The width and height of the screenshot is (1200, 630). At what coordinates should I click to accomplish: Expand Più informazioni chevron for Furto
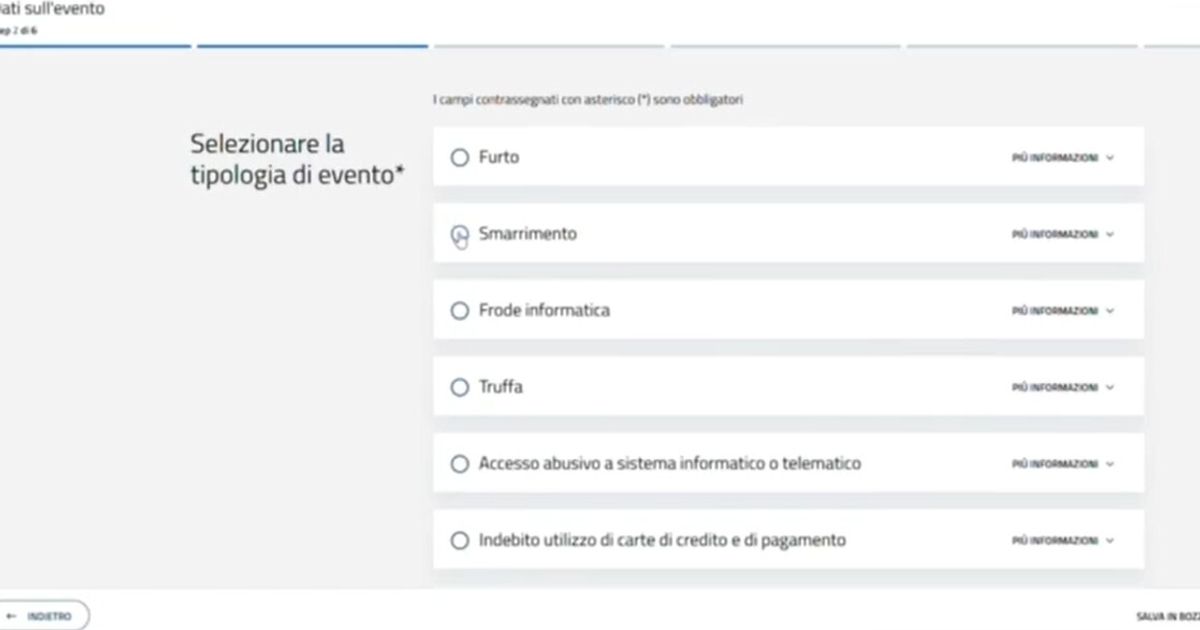click(1110, 158)
